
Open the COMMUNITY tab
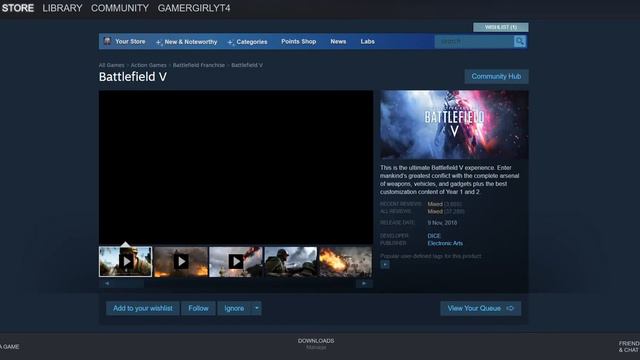tap(120, 8)
